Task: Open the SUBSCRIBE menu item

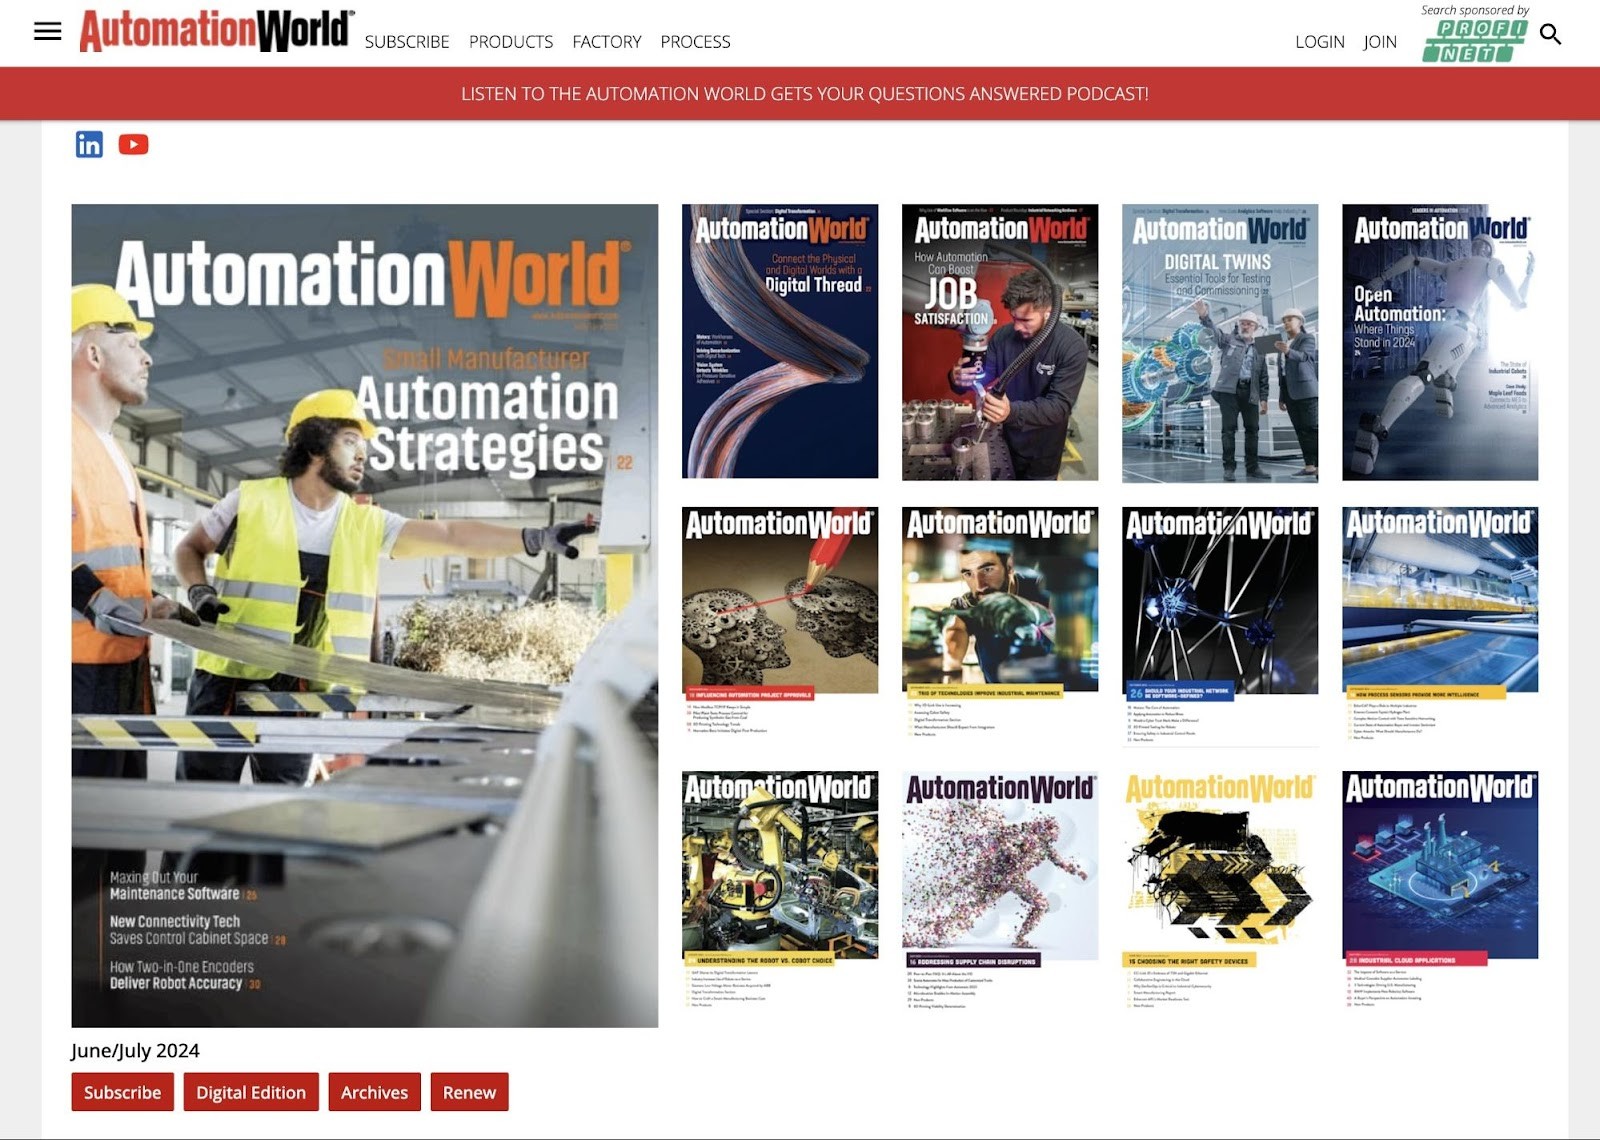Action: [x=407, y=42]
